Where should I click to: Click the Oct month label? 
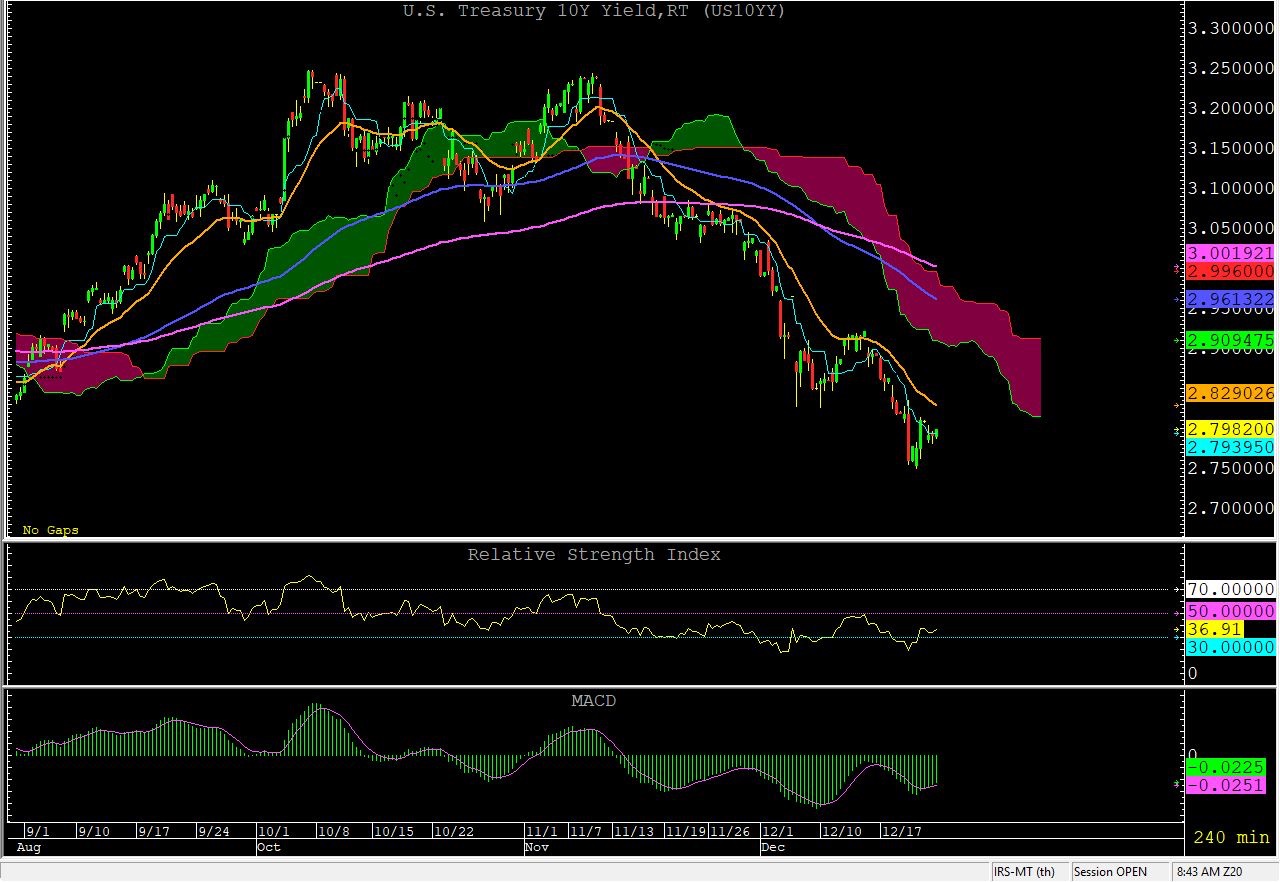(x=270, y=848)
